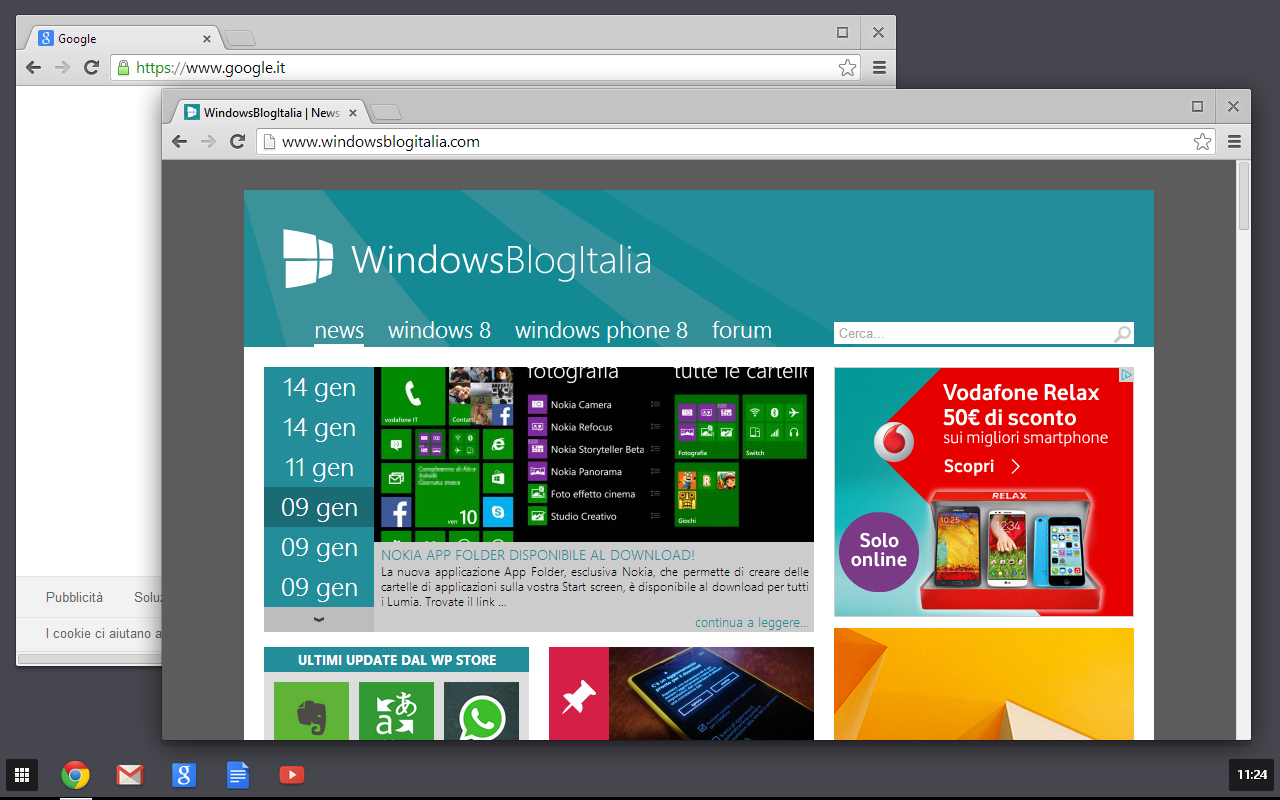Close the Google tab
The width and height of the screenshot is (1280, 800).
[207, 39]
